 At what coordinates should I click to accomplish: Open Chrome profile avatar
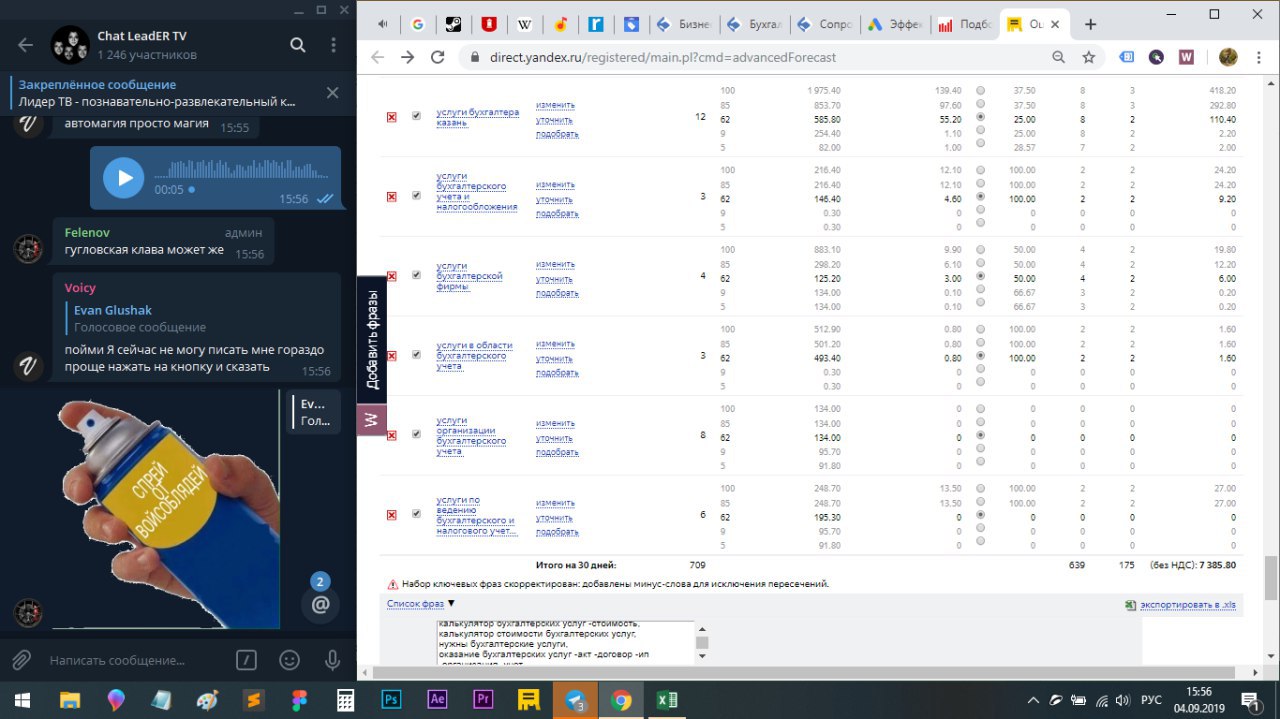point(1228,57)
